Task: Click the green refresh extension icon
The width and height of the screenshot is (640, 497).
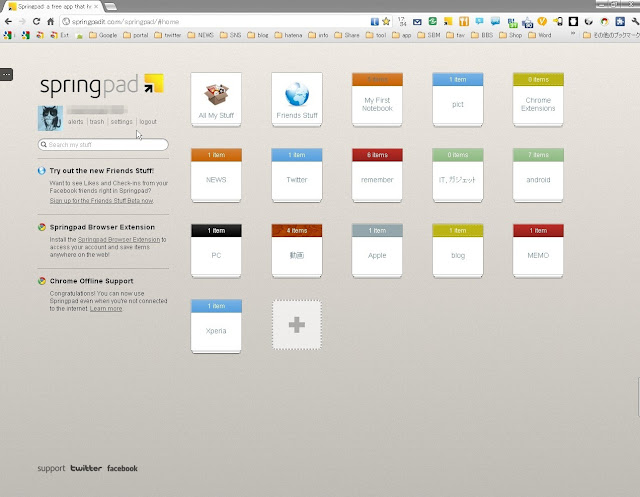Action: point(433,21)
